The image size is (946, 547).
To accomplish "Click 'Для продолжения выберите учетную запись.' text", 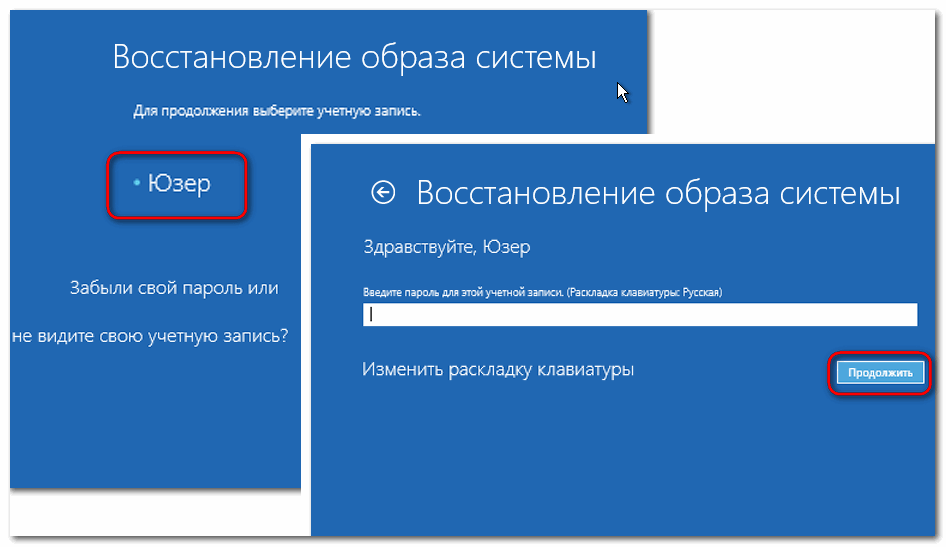I will point(277,111).
